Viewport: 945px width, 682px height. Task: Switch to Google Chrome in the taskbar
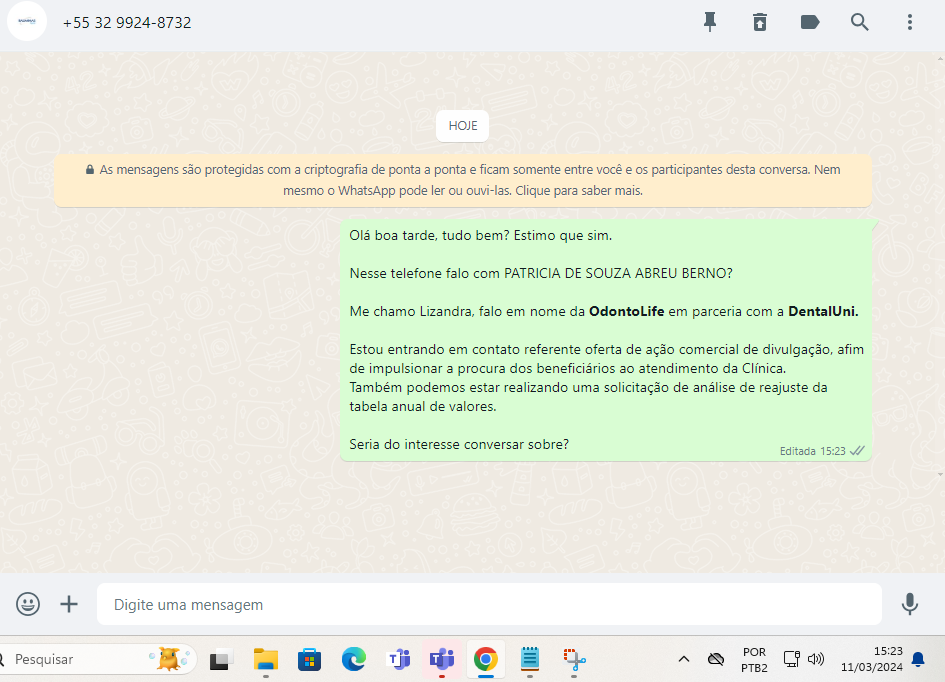(486, 659)
